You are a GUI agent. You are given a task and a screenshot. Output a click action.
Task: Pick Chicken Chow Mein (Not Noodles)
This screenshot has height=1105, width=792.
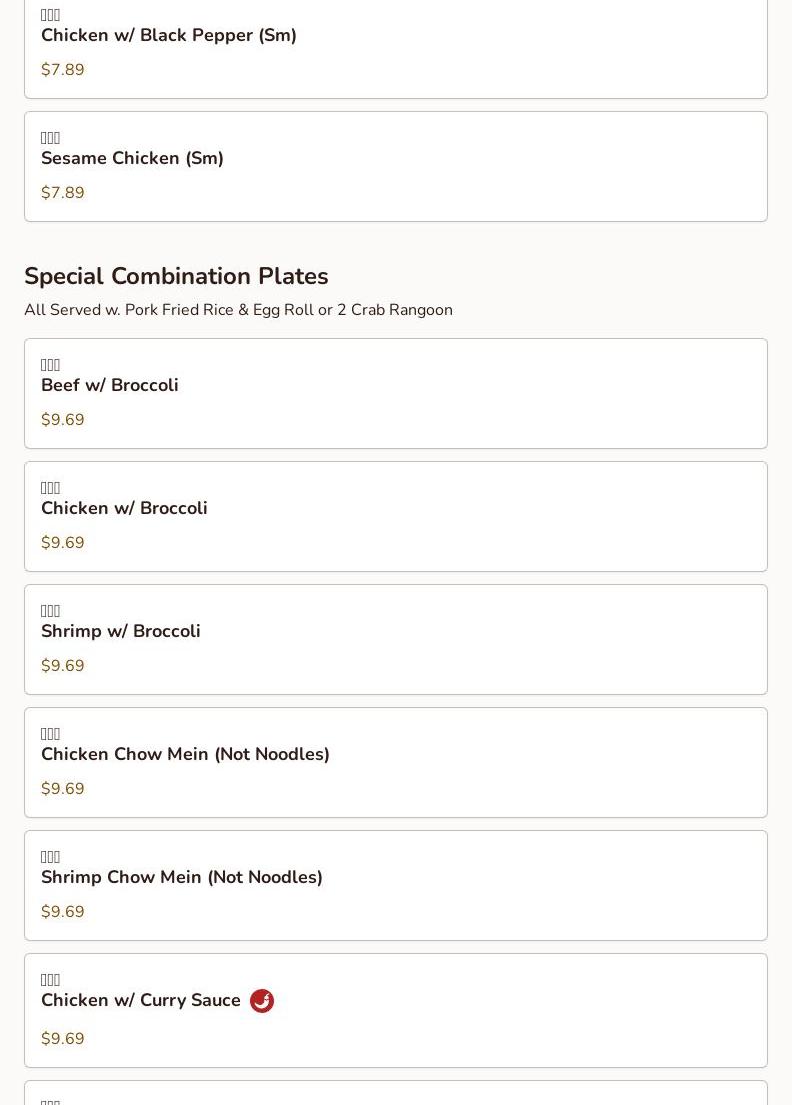tap(185, 755)
